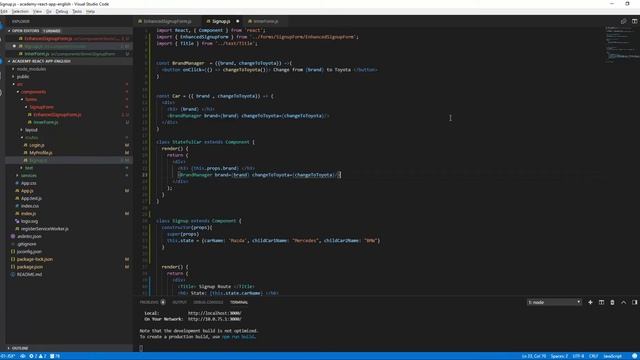640x360 pixels.
Task: Change indentation via 'Spaces: 2'
Action: (559, 356)
